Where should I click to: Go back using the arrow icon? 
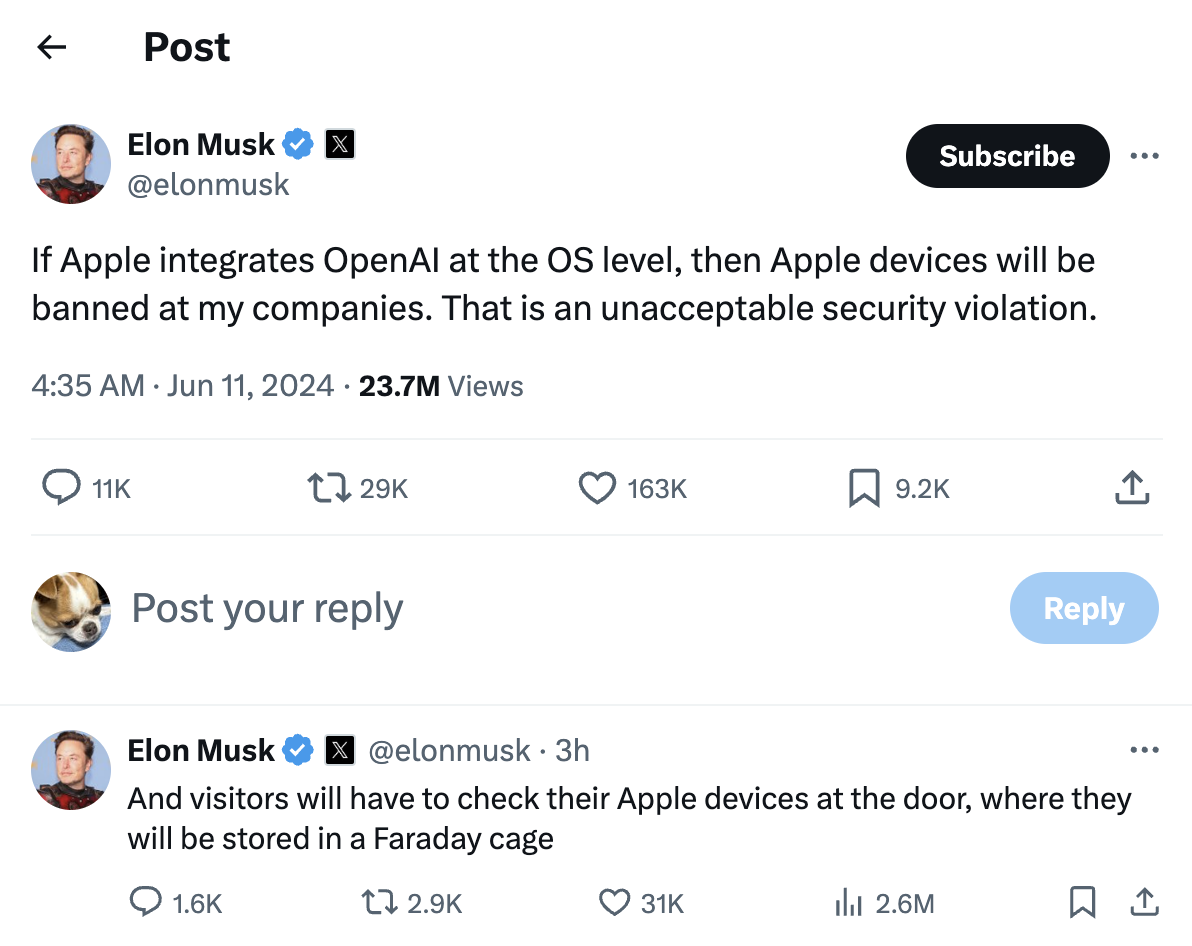(x=51, y=47)
